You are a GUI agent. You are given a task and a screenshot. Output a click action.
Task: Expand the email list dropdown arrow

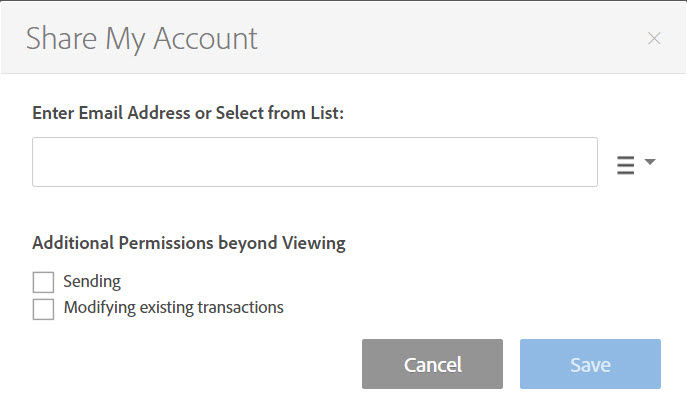click(650, 162)
